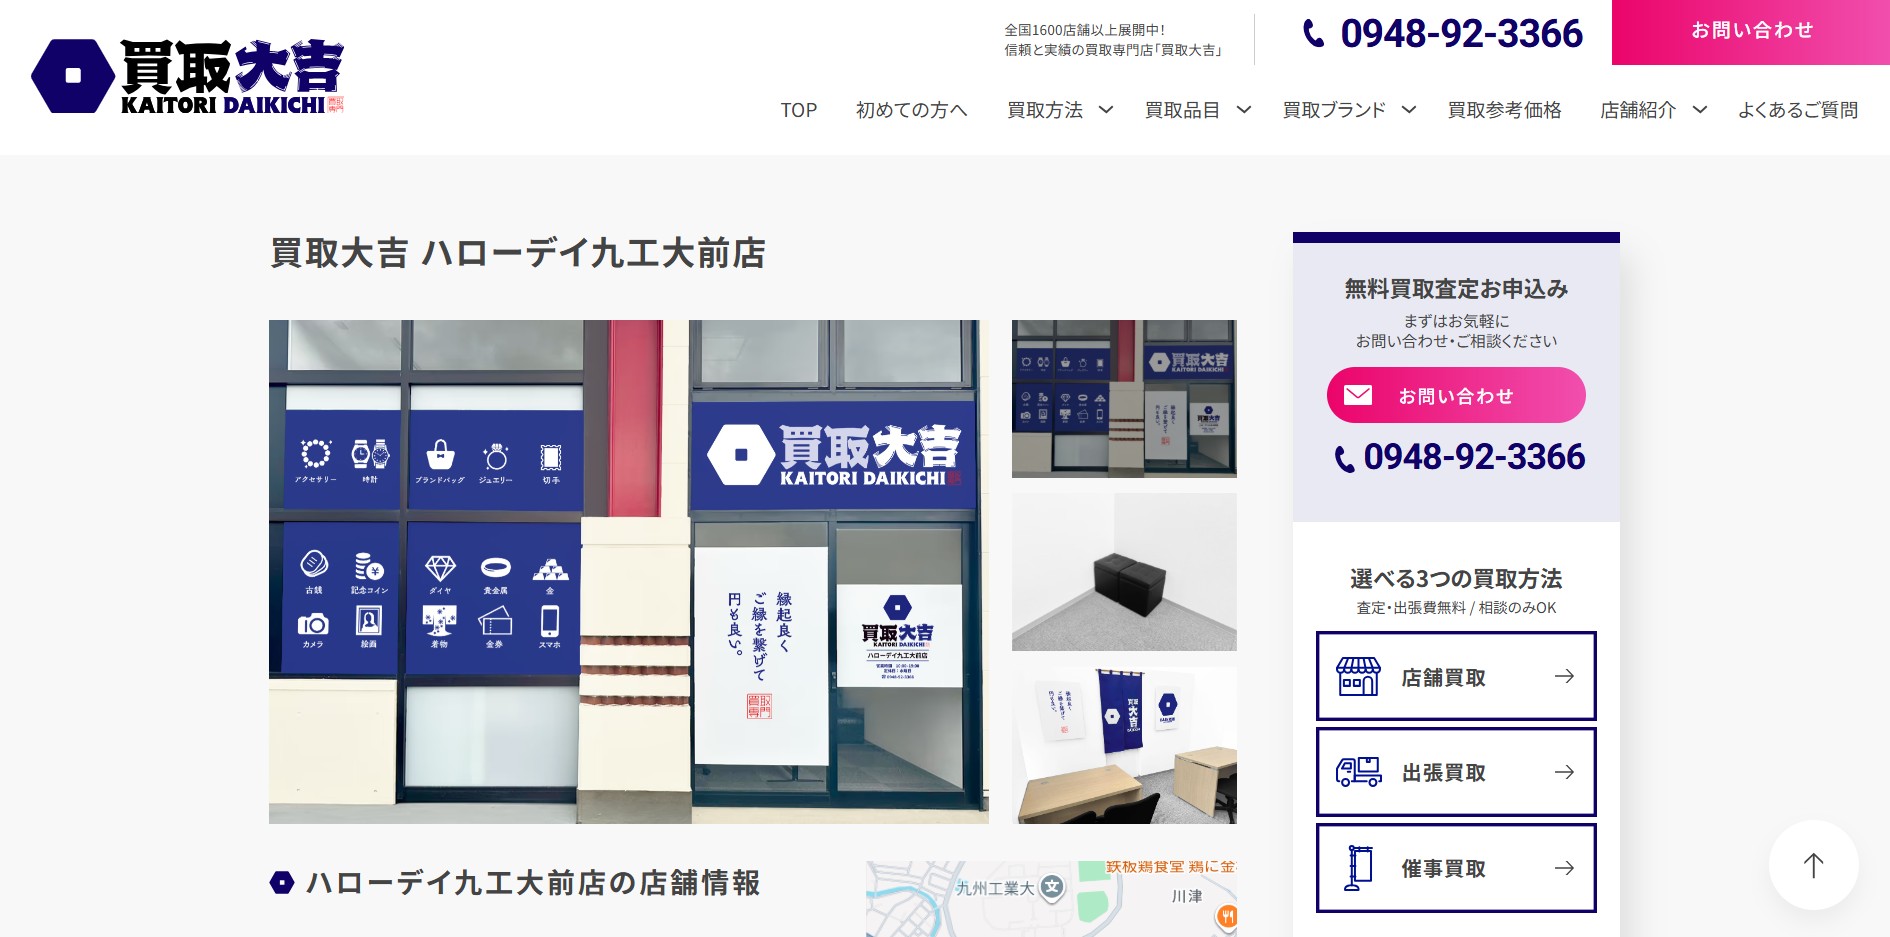Click the arrow on the 店舗買取 card
The height and width of the screenshot is (937, 1890).
1564,677
